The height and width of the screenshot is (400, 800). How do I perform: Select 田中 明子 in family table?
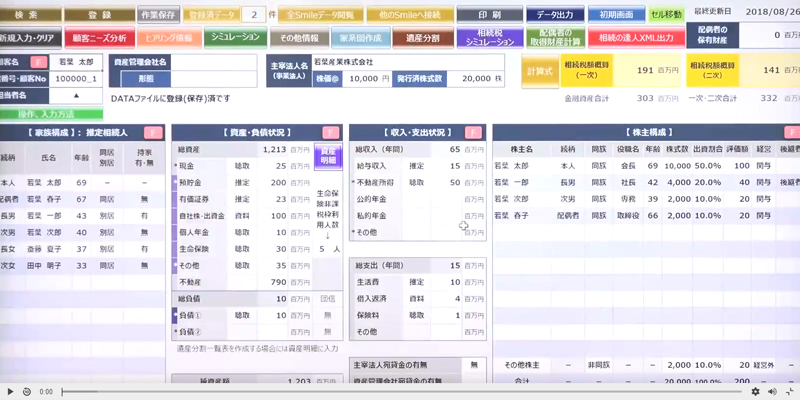[x=44, y=265]
